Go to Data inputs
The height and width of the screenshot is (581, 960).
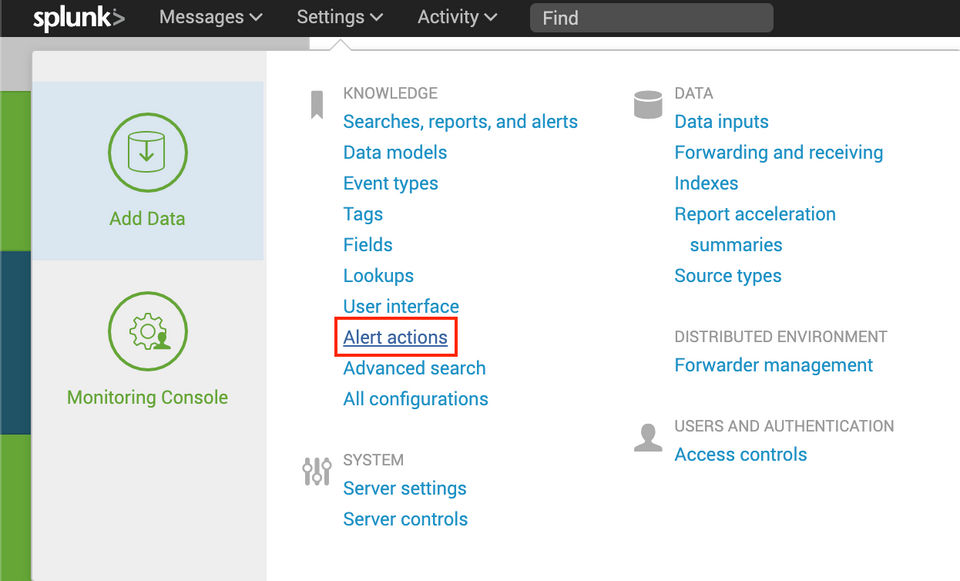(x=721, y=122)
